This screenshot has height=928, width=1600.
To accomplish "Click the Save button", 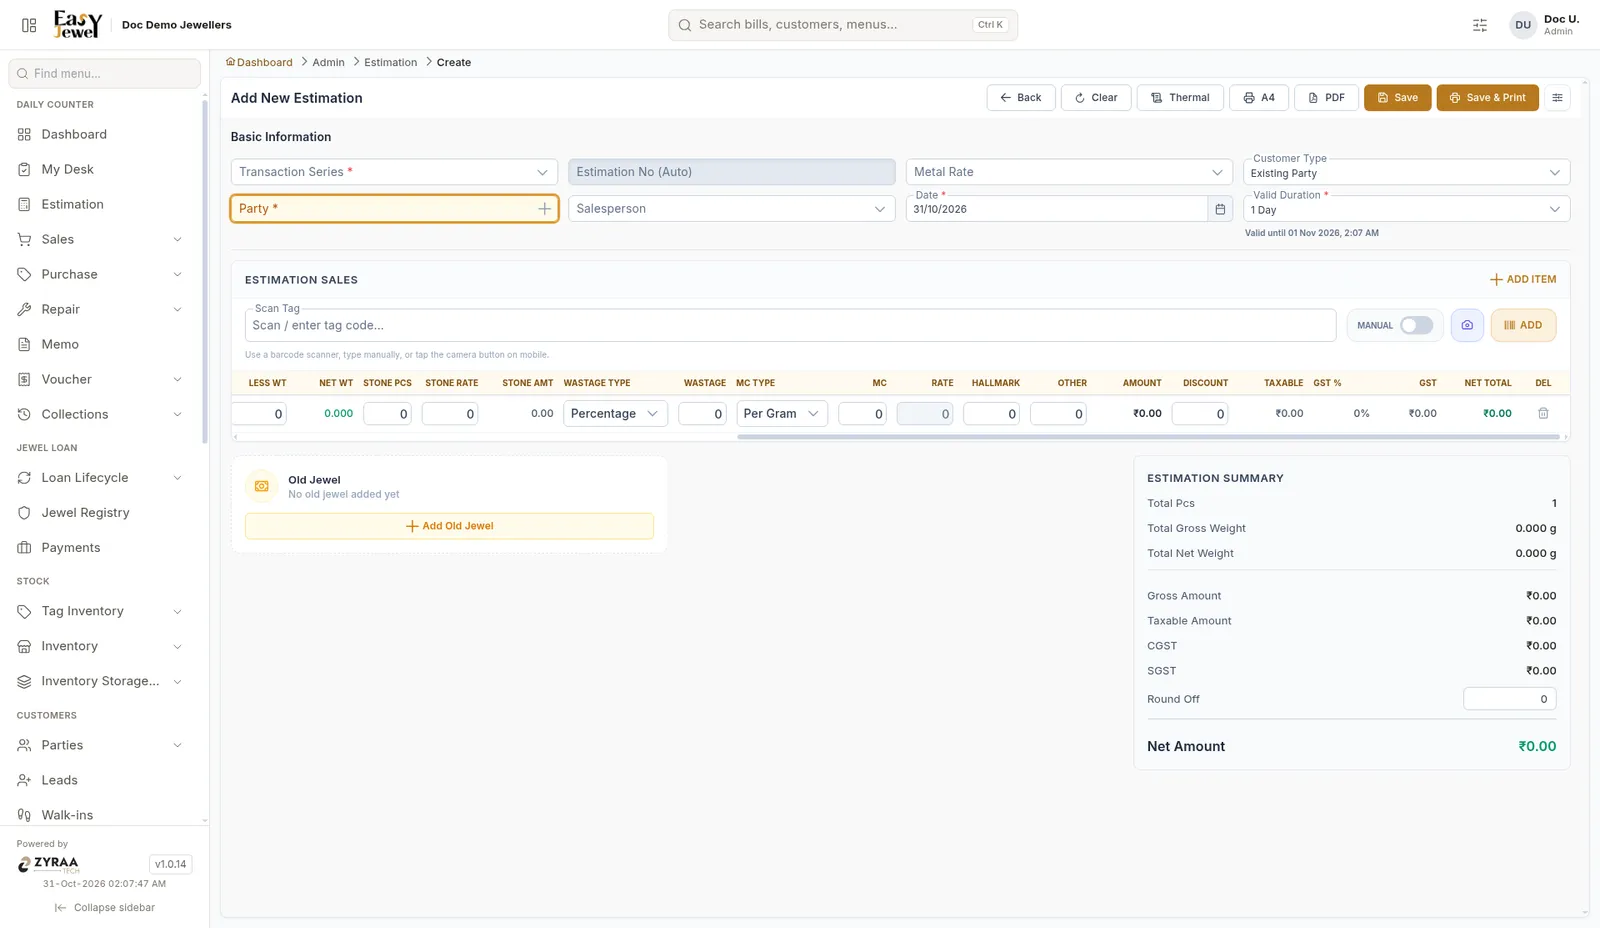I will (x=1397, y=98).
